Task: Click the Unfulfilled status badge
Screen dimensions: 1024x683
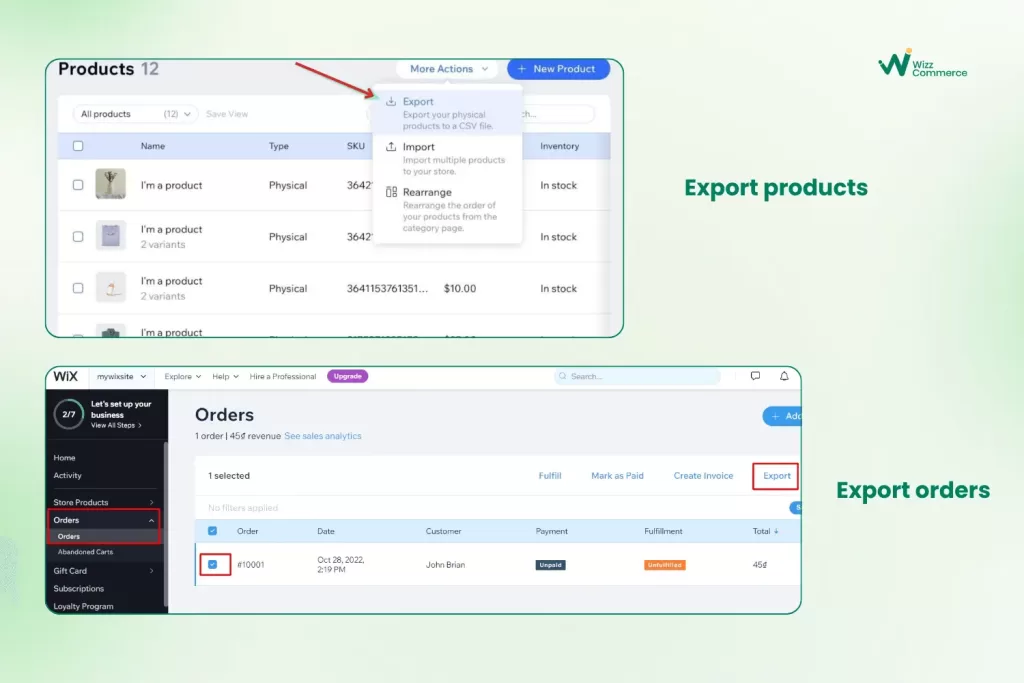Action: [665, 565]
